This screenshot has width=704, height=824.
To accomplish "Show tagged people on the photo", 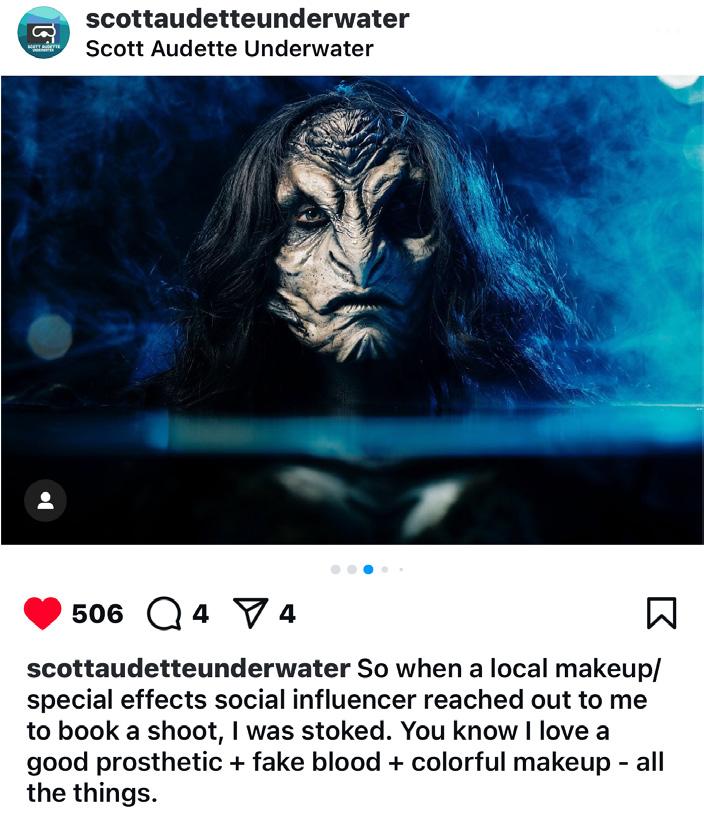I will tap(46, 500).
